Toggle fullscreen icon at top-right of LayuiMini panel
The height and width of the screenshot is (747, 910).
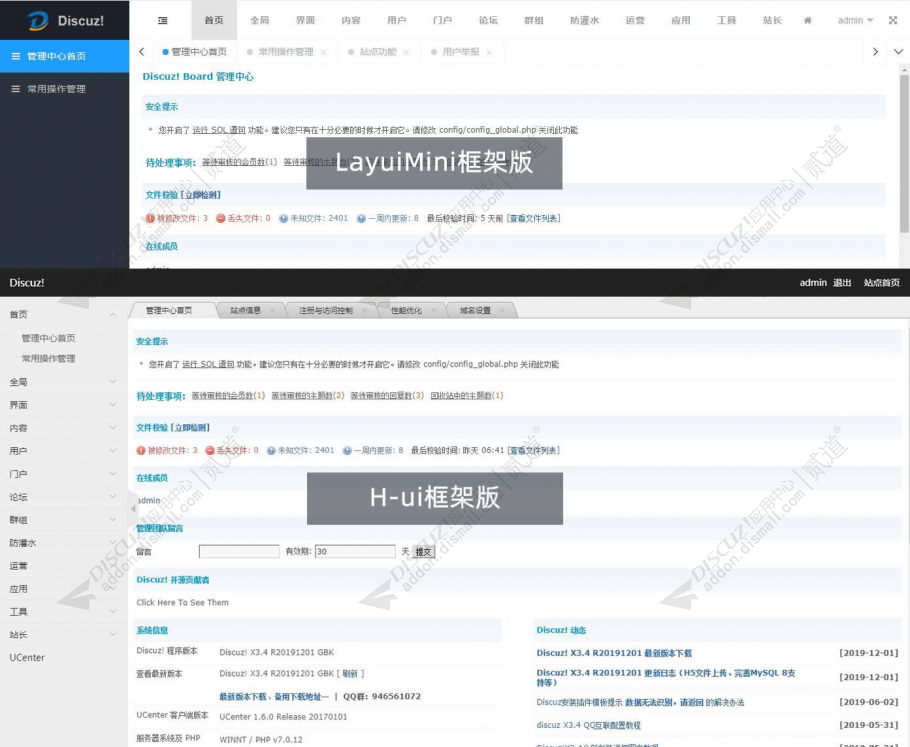(893, 20)
